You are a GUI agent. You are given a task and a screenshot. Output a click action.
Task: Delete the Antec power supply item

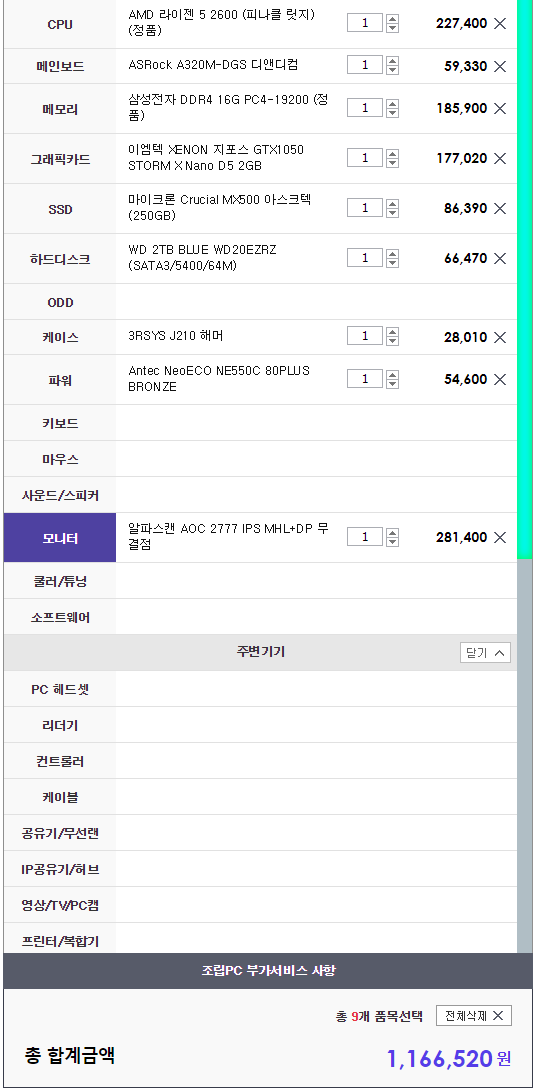tap(500, 380)
